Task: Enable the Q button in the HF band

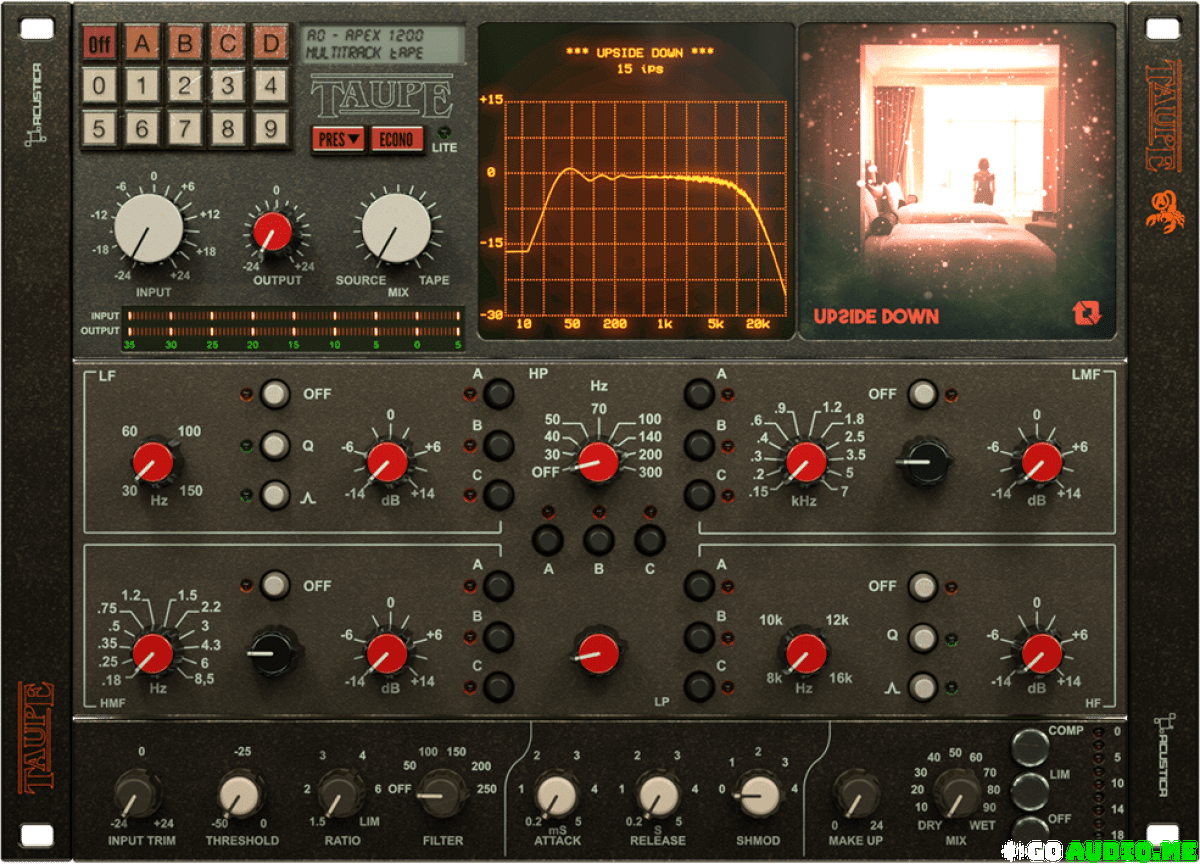Action: [922, 637]
